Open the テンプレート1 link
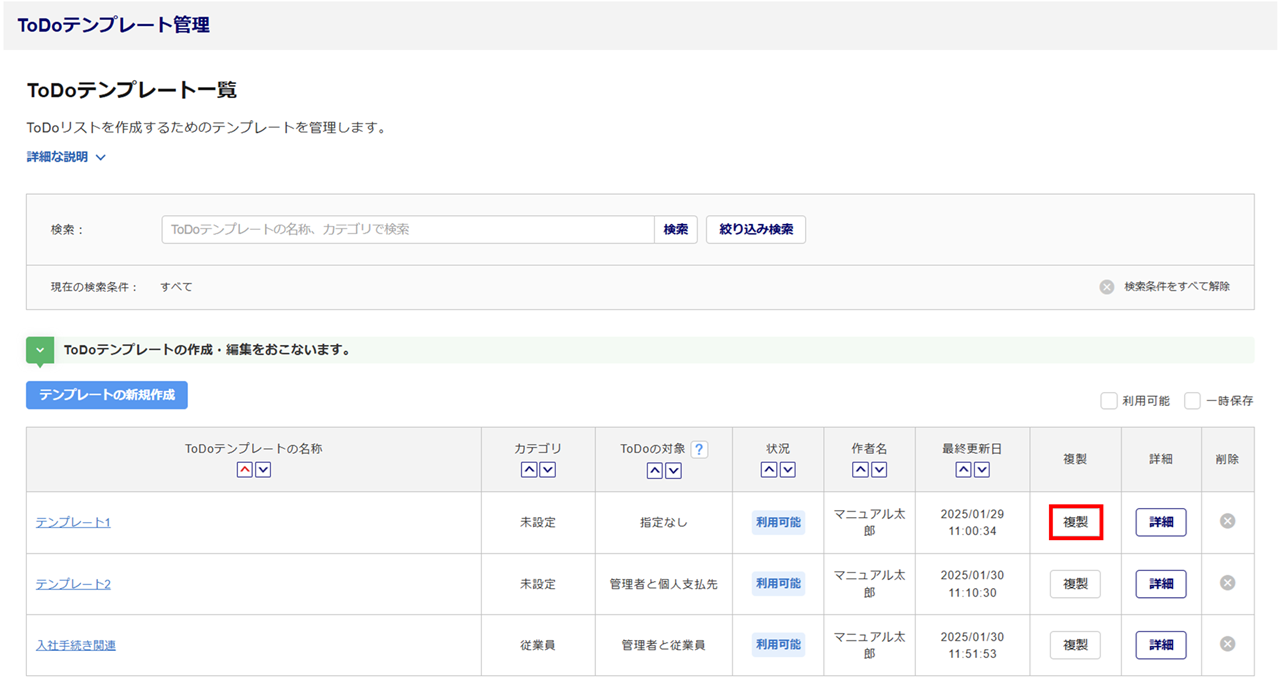Viewport: 1280px width, 681px height. pyautogui.click(x=73, y=522)
